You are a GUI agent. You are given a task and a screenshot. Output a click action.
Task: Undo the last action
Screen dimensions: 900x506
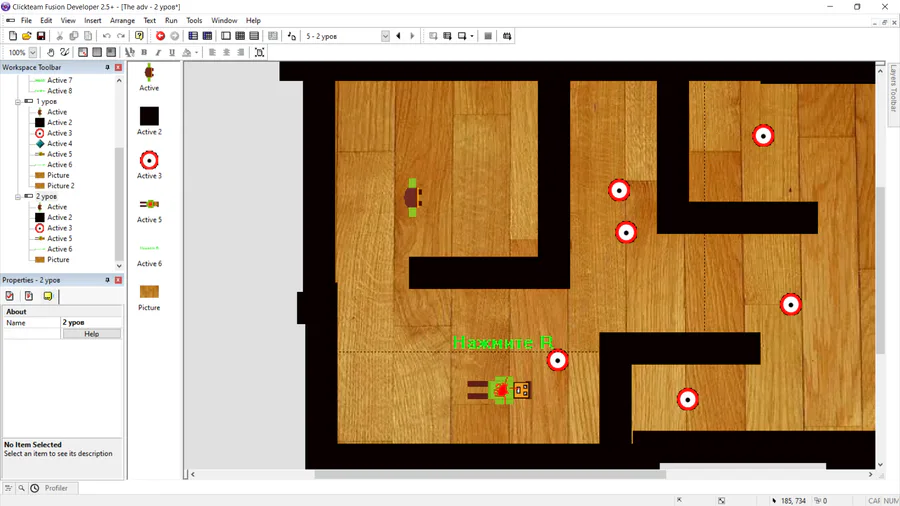106,36
